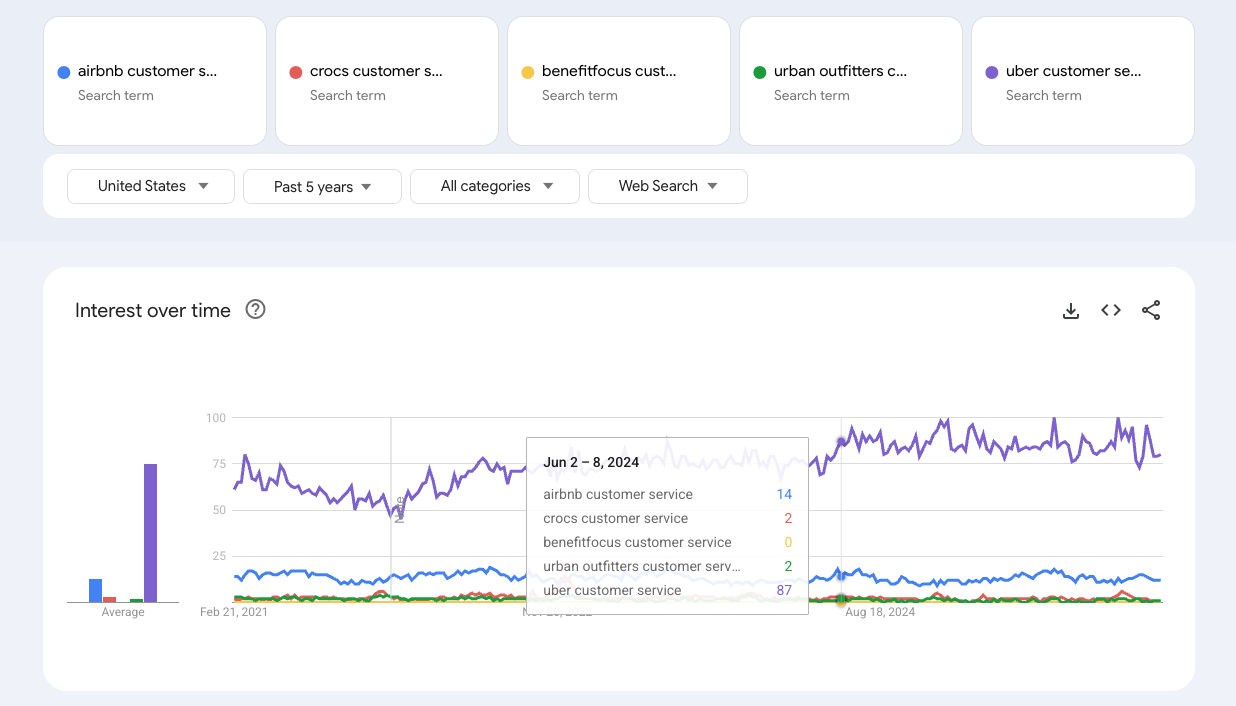The height and width of the screenshot is (706, 1236).
Task: Open the All categories dropdown
Action: (495, 187)
